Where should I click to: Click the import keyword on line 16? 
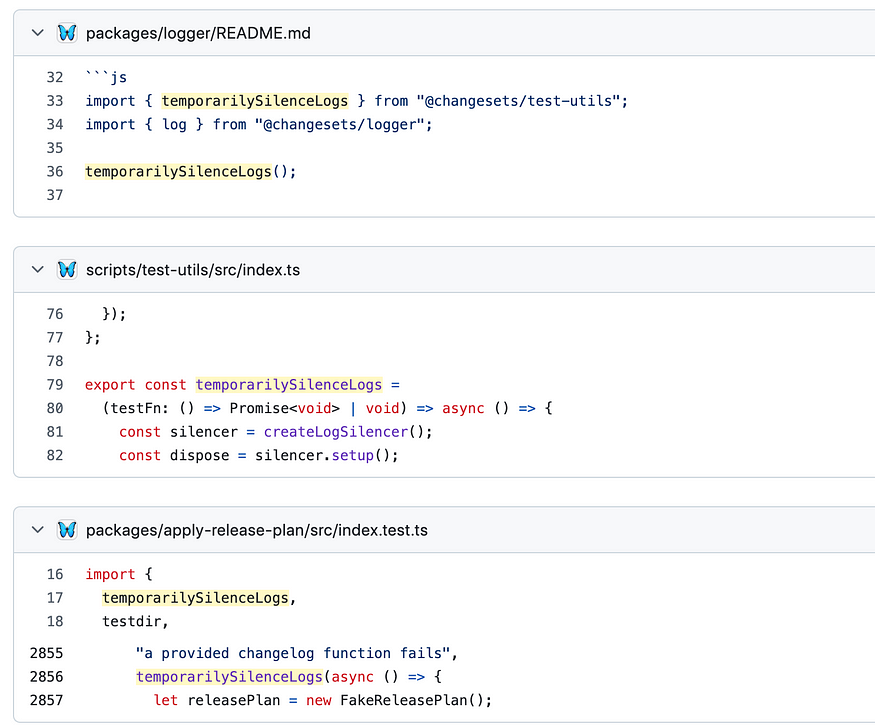pos(110,574)
